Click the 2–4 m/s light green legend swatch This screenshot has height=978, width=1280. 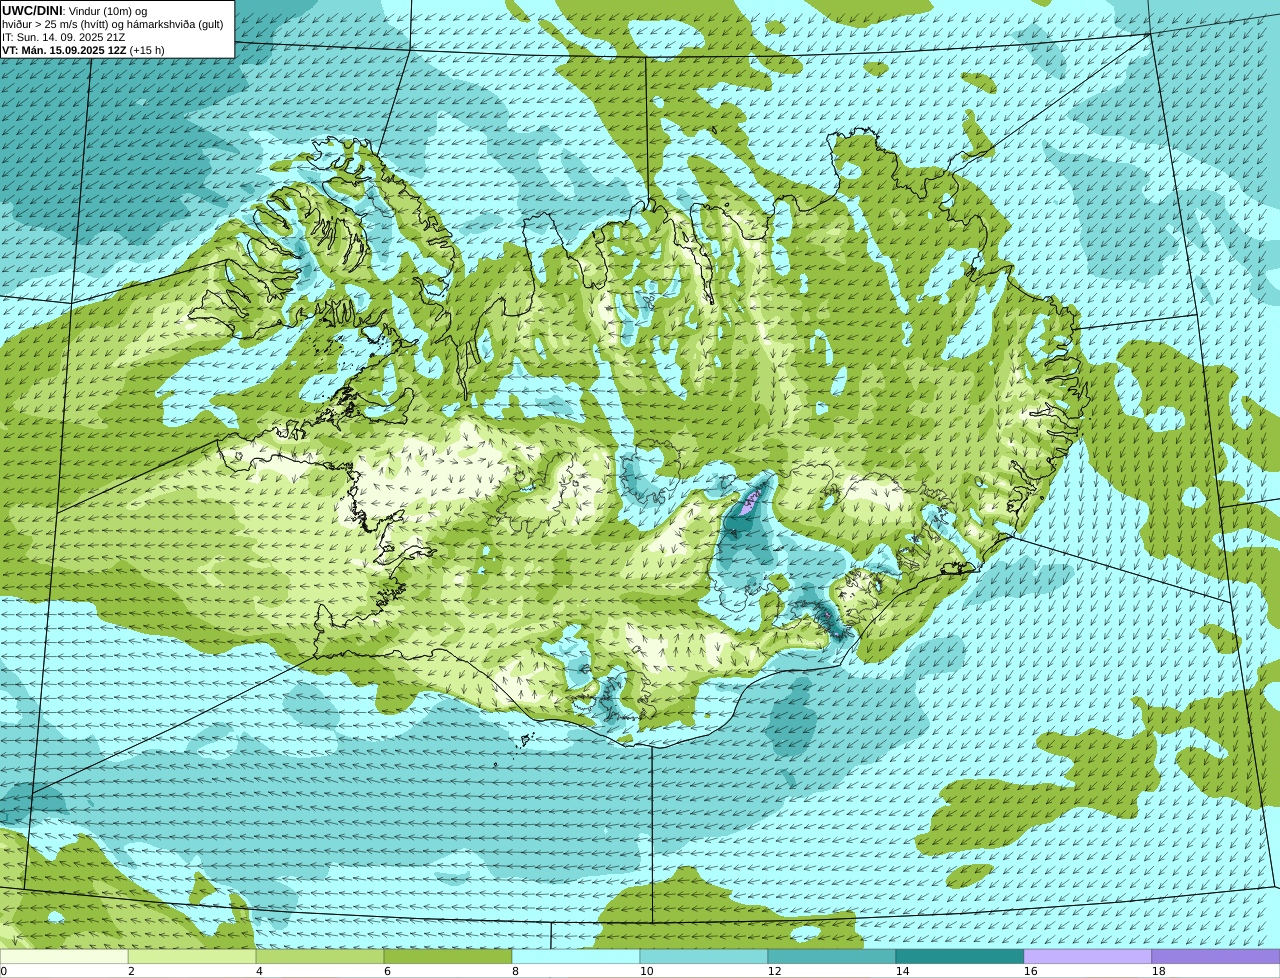tap(192, 956)
